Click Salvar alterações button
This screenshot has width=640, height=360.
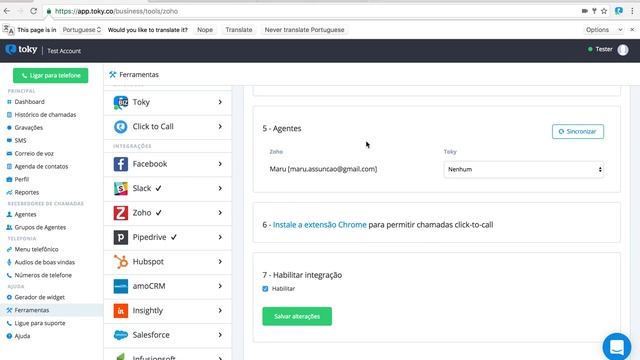pyautogui.click(x=297, y=316)
